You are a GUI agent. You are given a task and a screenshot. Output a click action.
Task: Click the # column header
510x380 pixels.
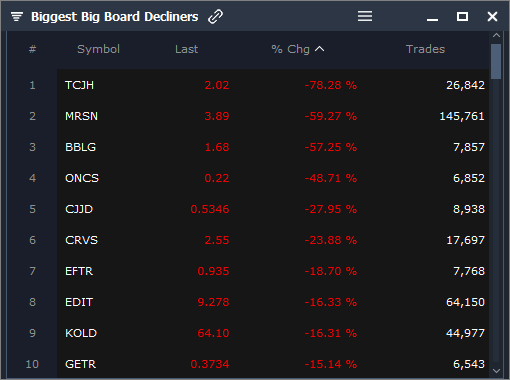pos(32,49)
